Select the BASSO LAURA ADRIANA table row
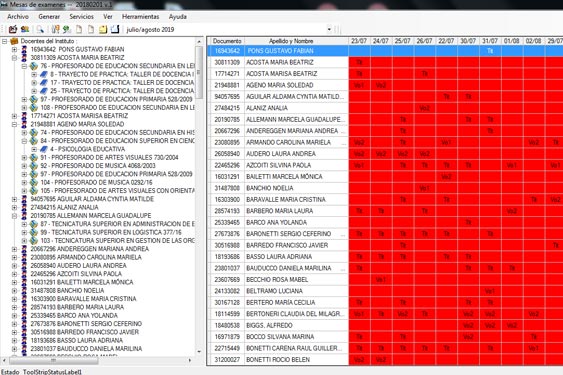This screenshot has width=563, height=375. point(385,256)
